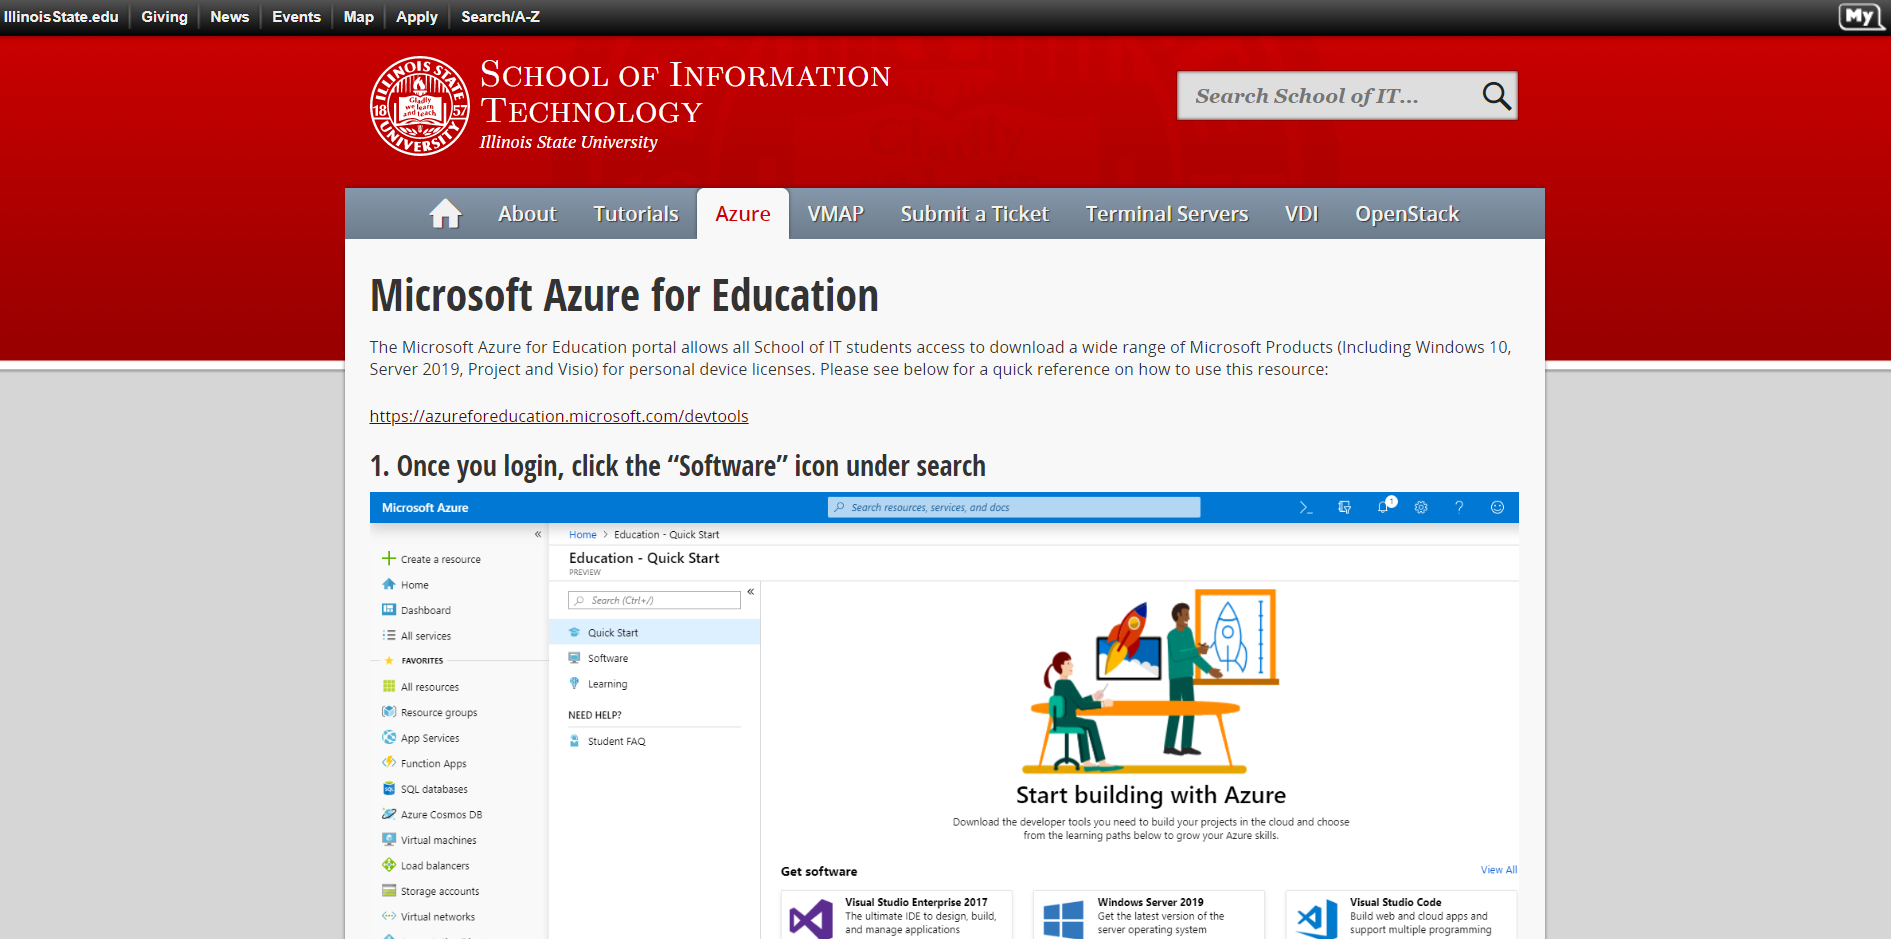The image size is (1891, 939).
Task: Click the Azure directory filter icon
Action: pyautogui.click(x=1344, y=508)
